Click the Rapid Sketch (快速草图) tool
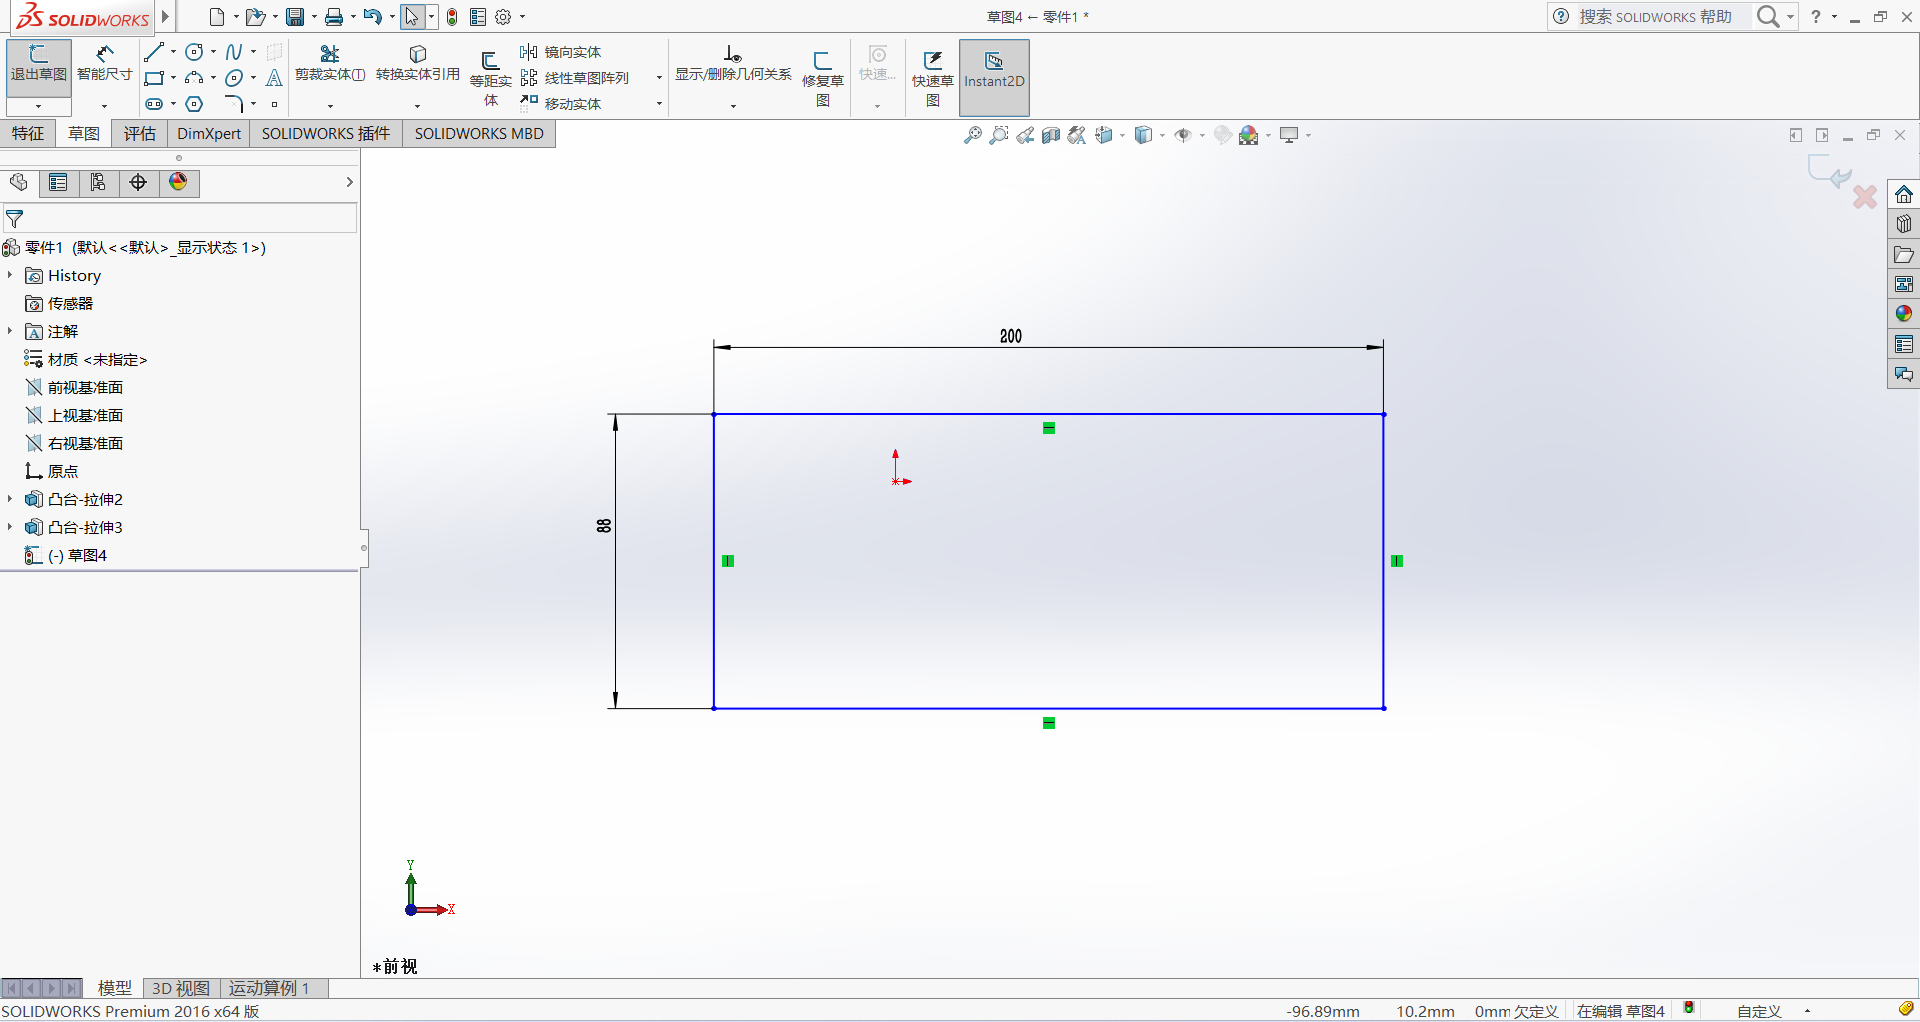The image size is (1920, 1022). tap(933, 78)
